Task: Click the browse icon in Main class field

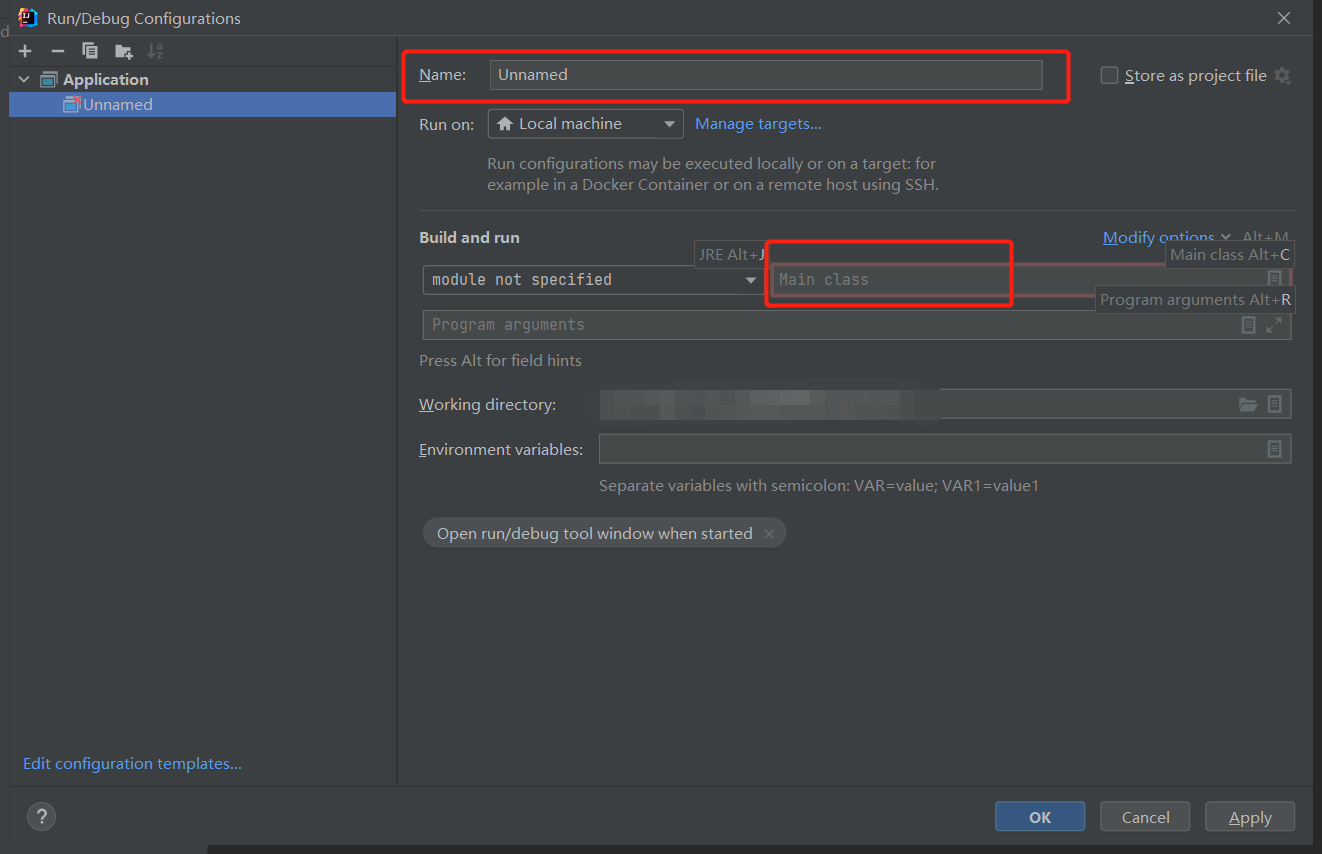Action: tap(1274, 279)
